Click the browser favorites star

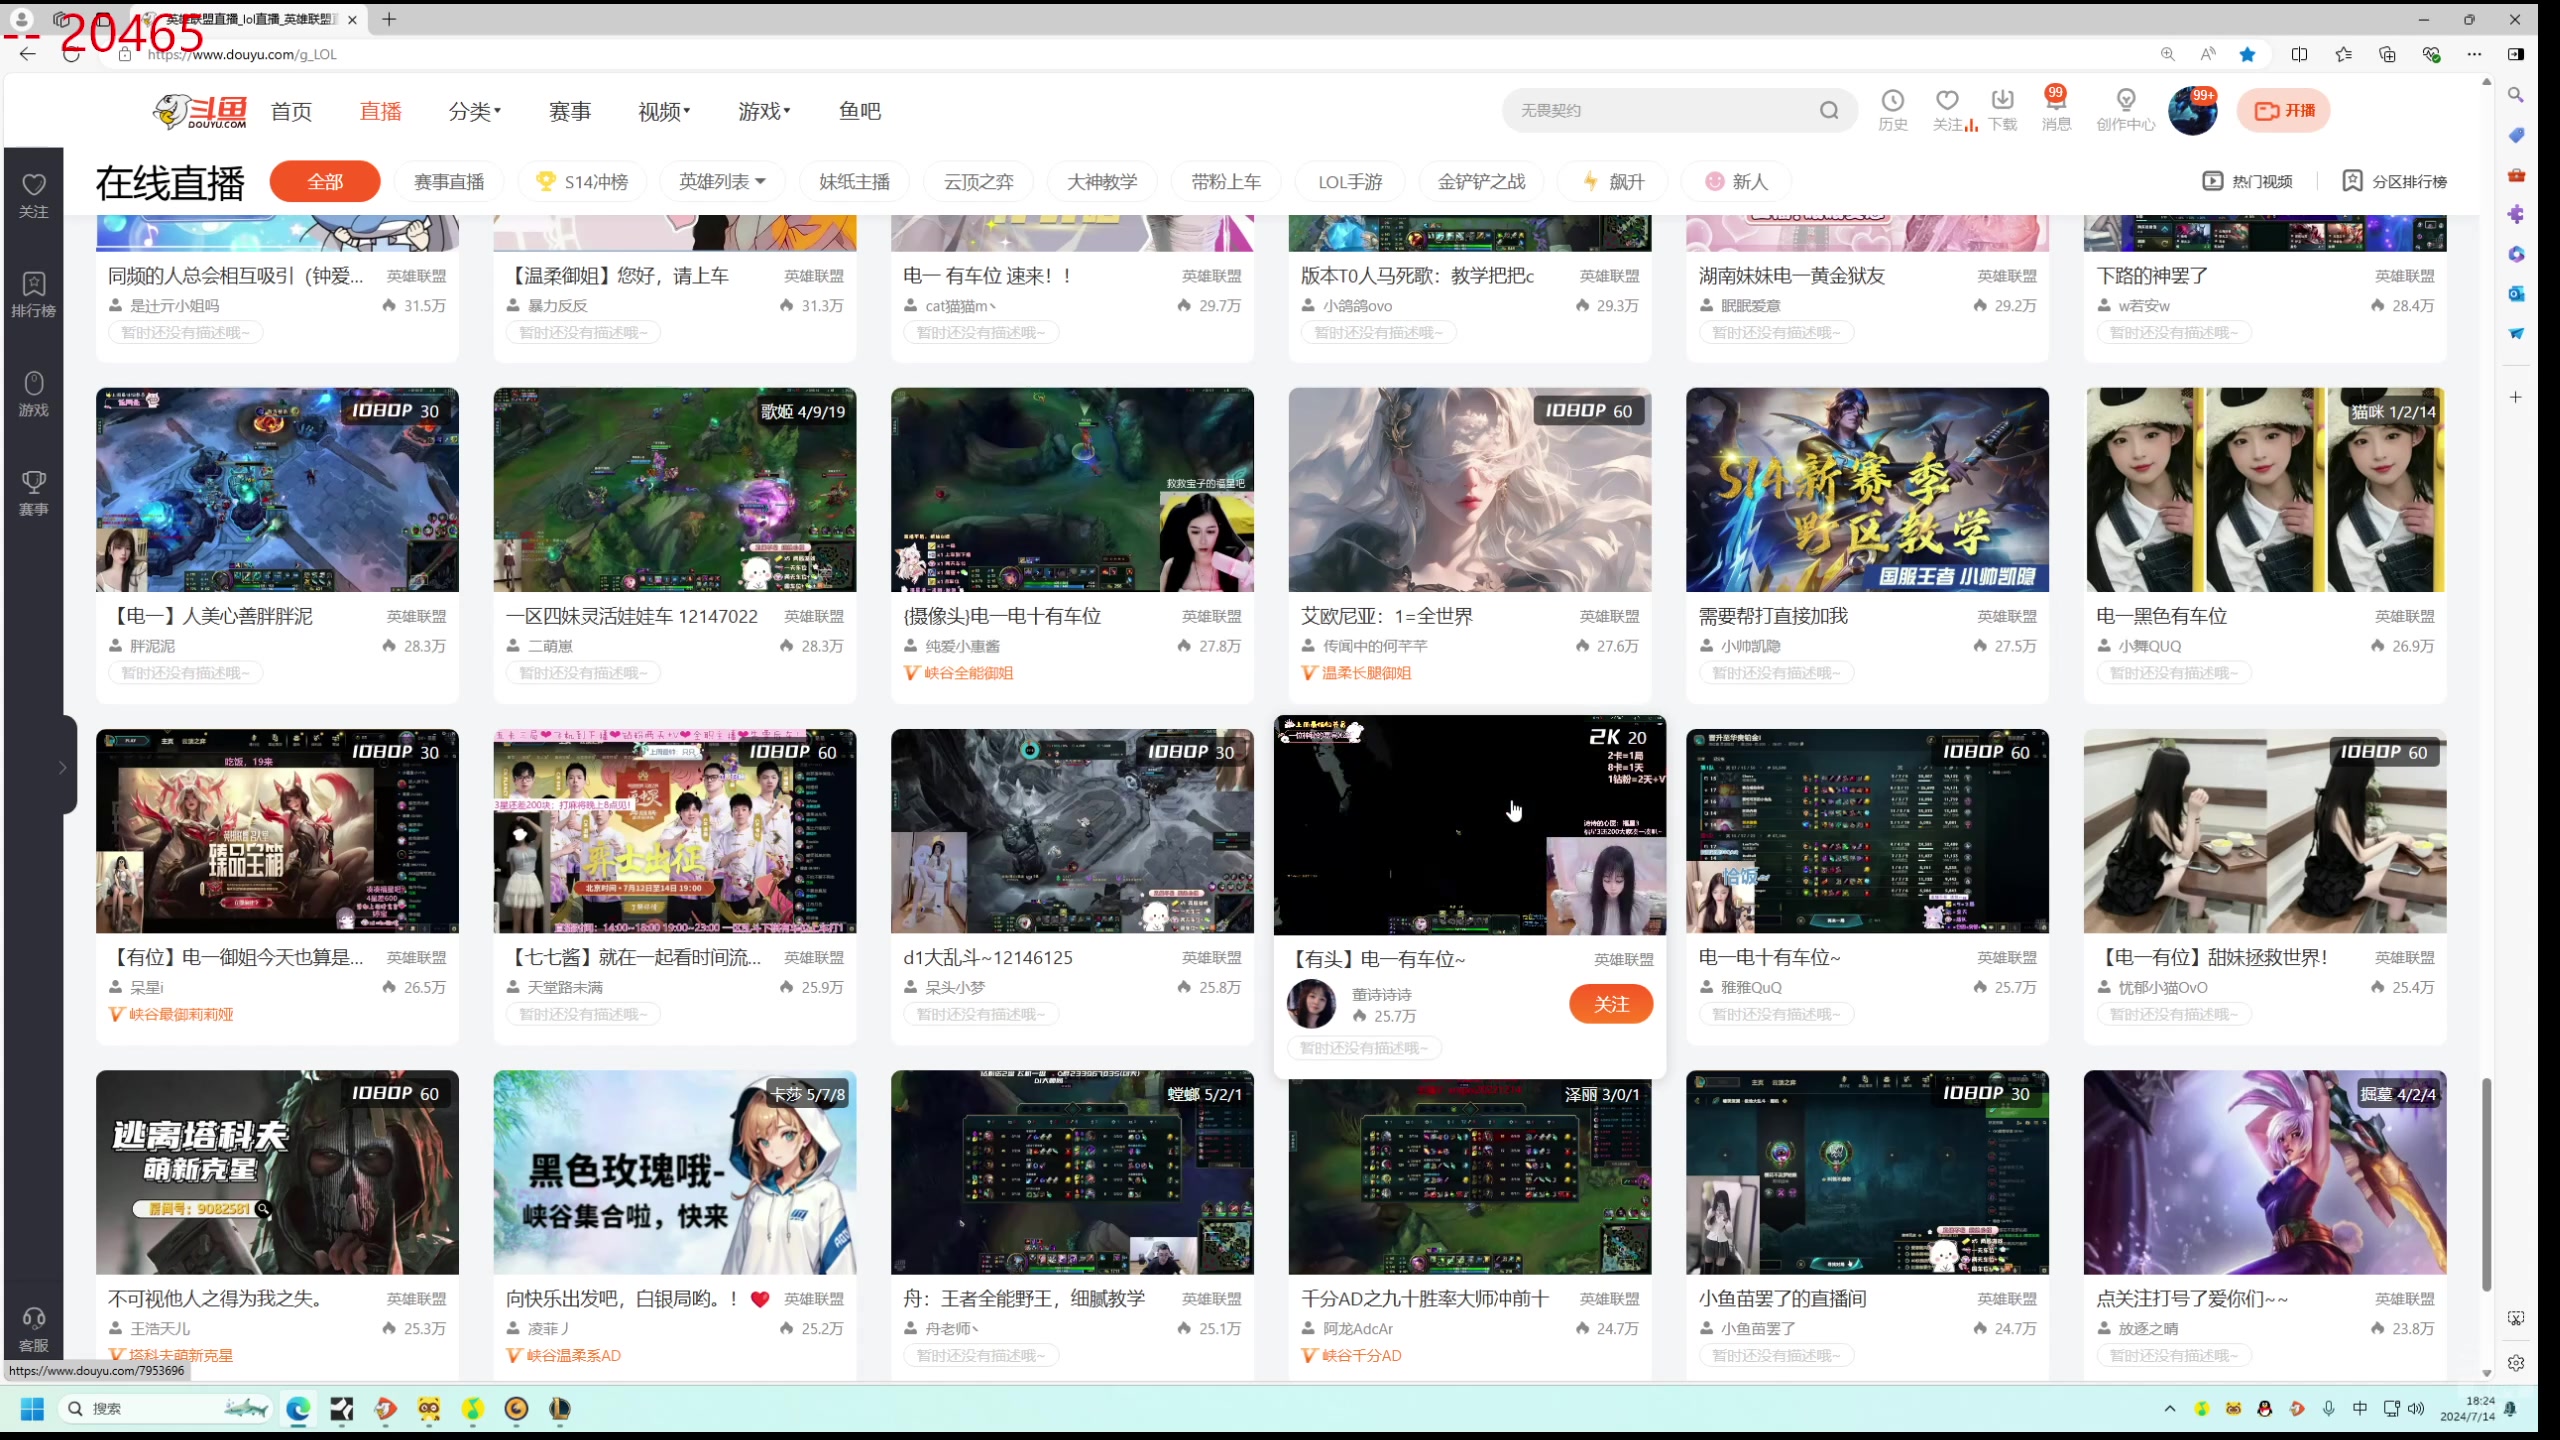click(x=2247, y=54)
